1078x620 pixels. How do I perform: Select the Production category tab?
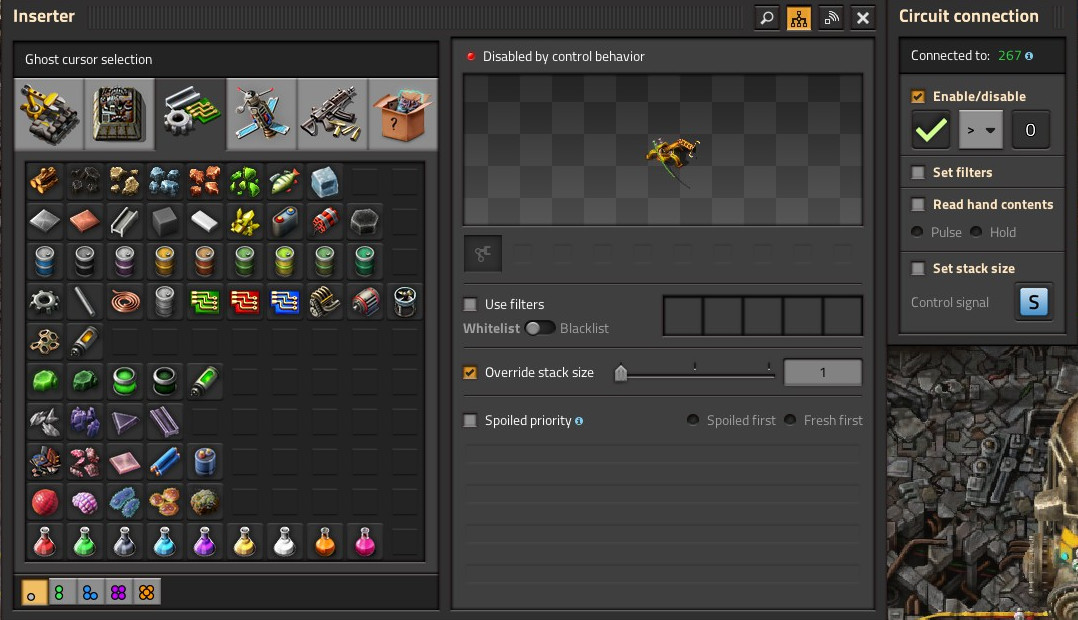(x=120, y=114)
